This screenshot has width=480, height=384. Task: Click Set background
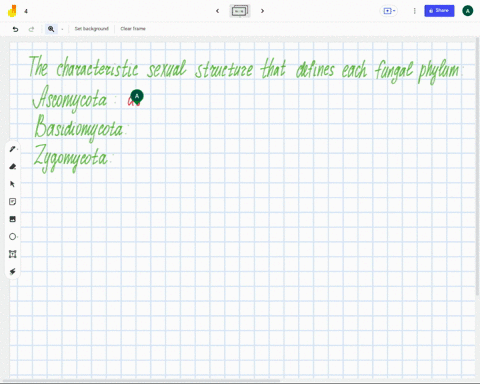92,29
